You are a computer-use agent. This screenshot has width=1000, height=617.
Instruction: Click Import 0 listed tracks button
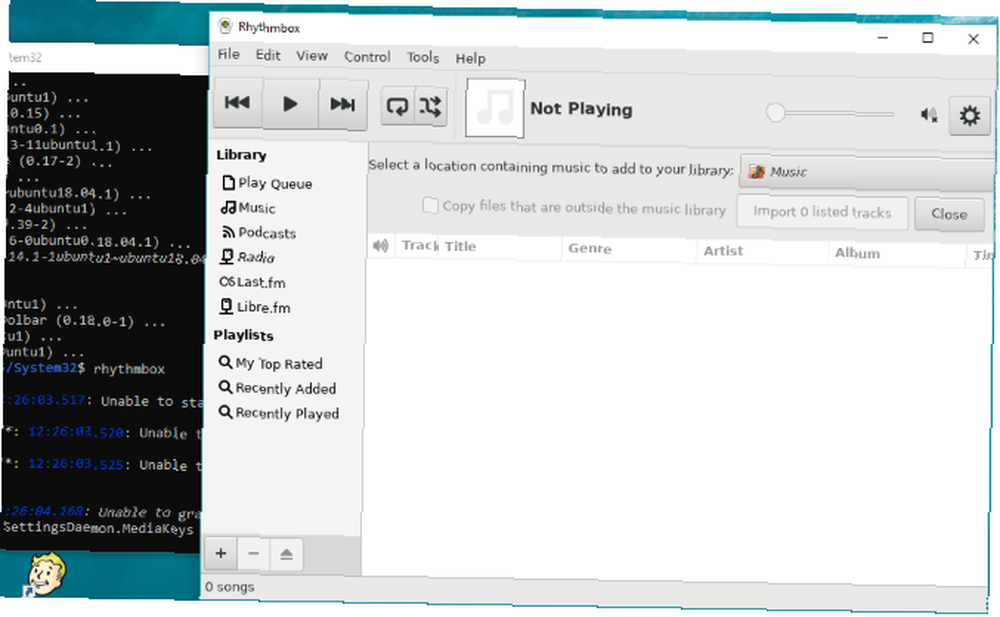tap(822, 212)
